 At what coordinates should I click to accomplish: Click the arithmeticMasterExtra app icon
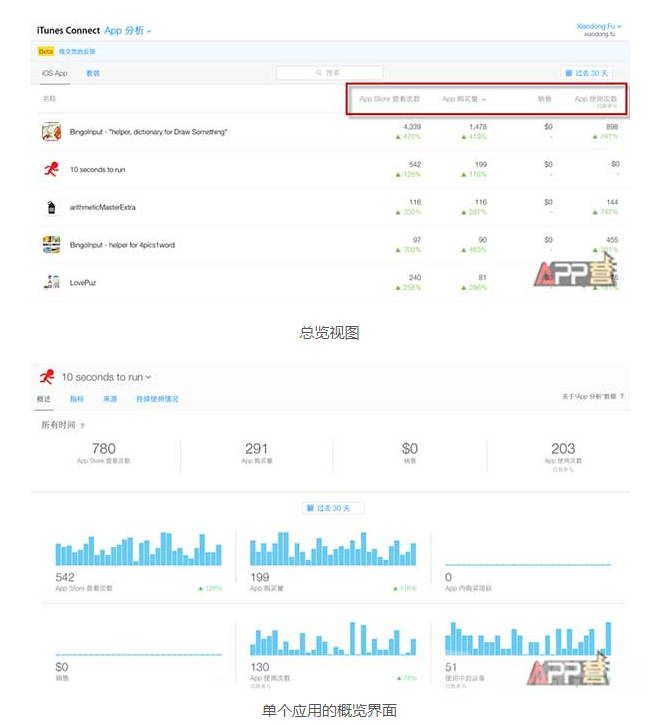51,207
